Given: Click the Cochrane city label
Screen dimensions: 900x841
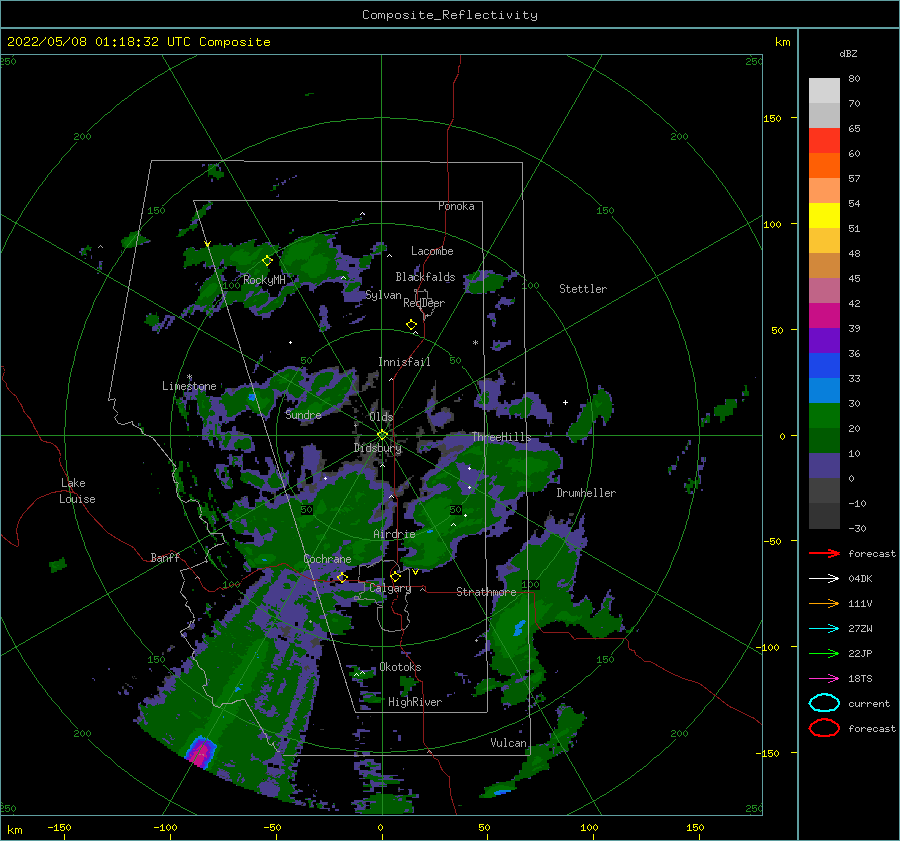Looking at the screenshot, I should click(x=327, y=559).
